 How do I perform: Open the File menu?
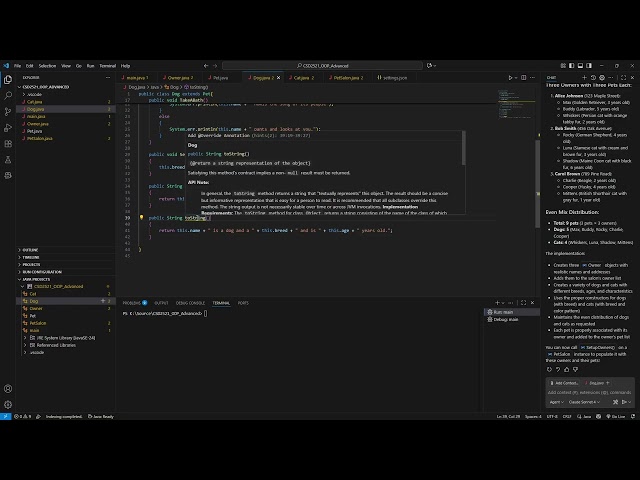point(18,66)
